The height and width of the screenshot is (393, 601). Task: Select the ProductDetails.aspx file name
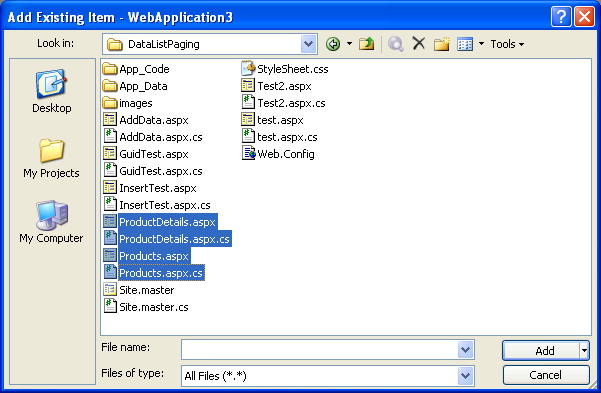point(167,222)
